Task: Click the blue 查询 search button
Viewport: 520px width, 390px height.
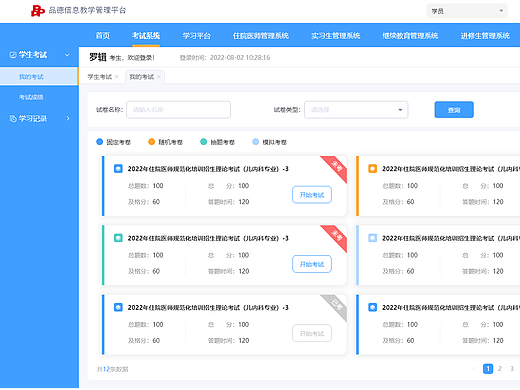Action: pyautogui.click(x=454, y=110)
